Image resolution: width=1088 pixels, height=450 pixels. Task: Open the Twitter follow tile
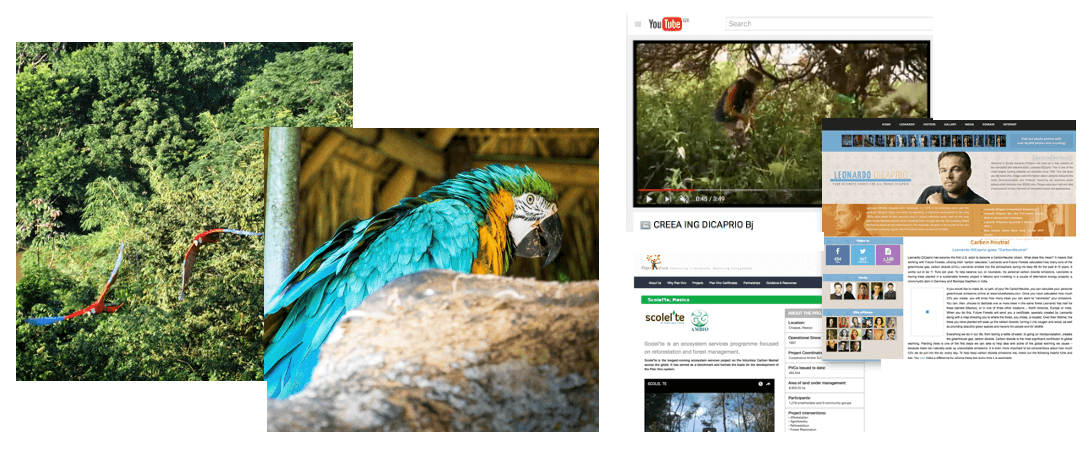pos(862,255)
